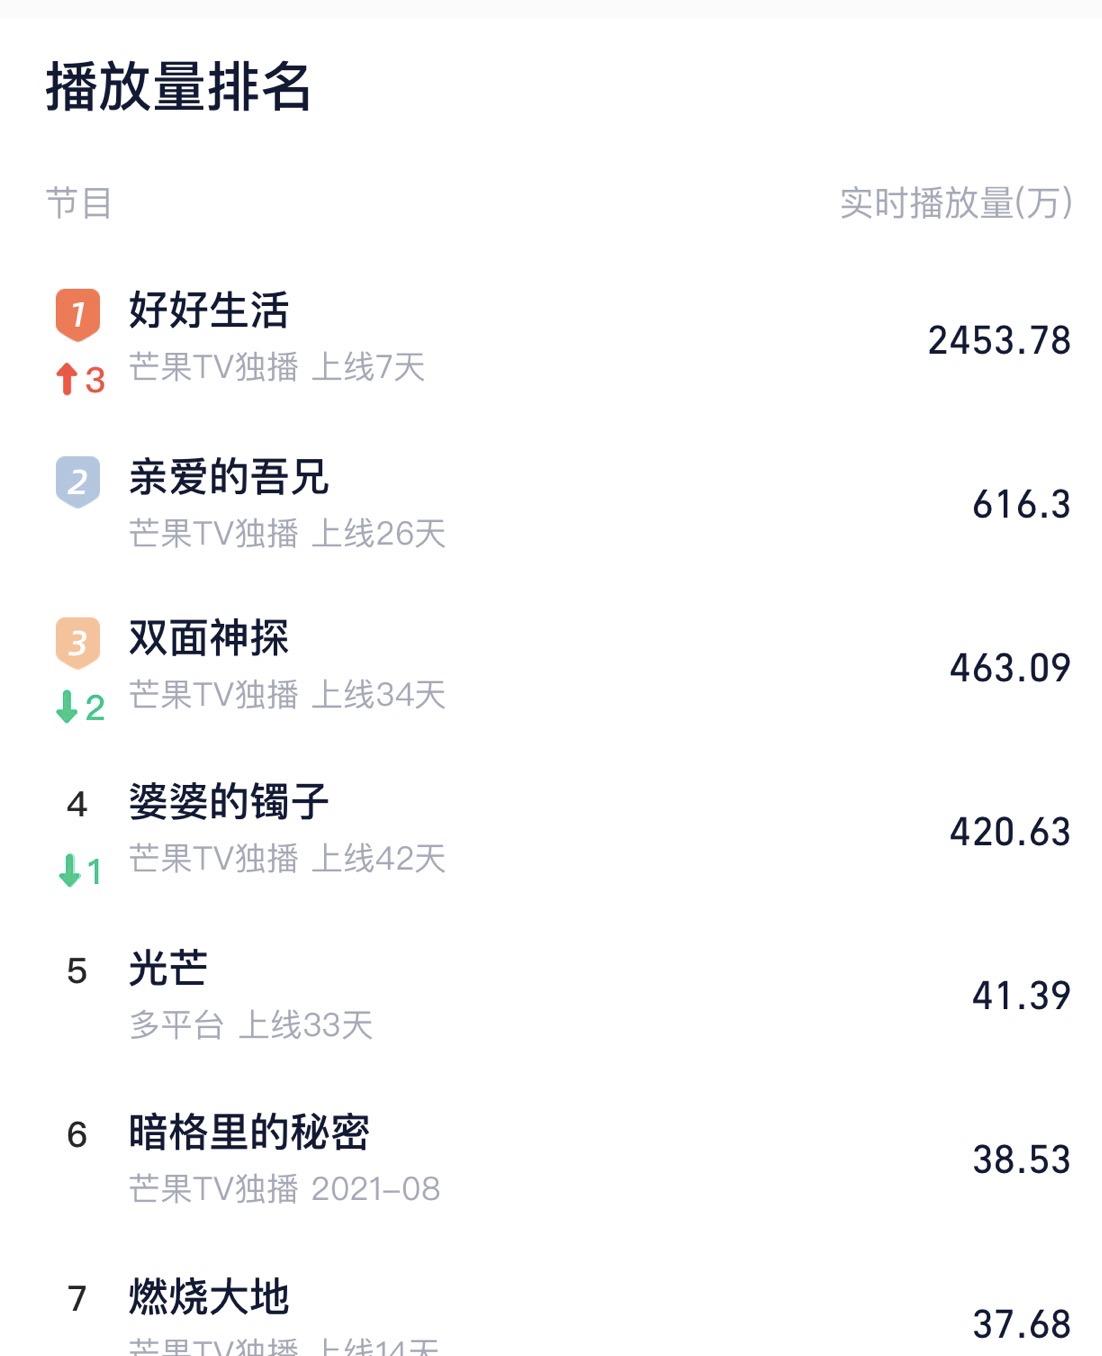Open the show 双面神探

point(209,638)
